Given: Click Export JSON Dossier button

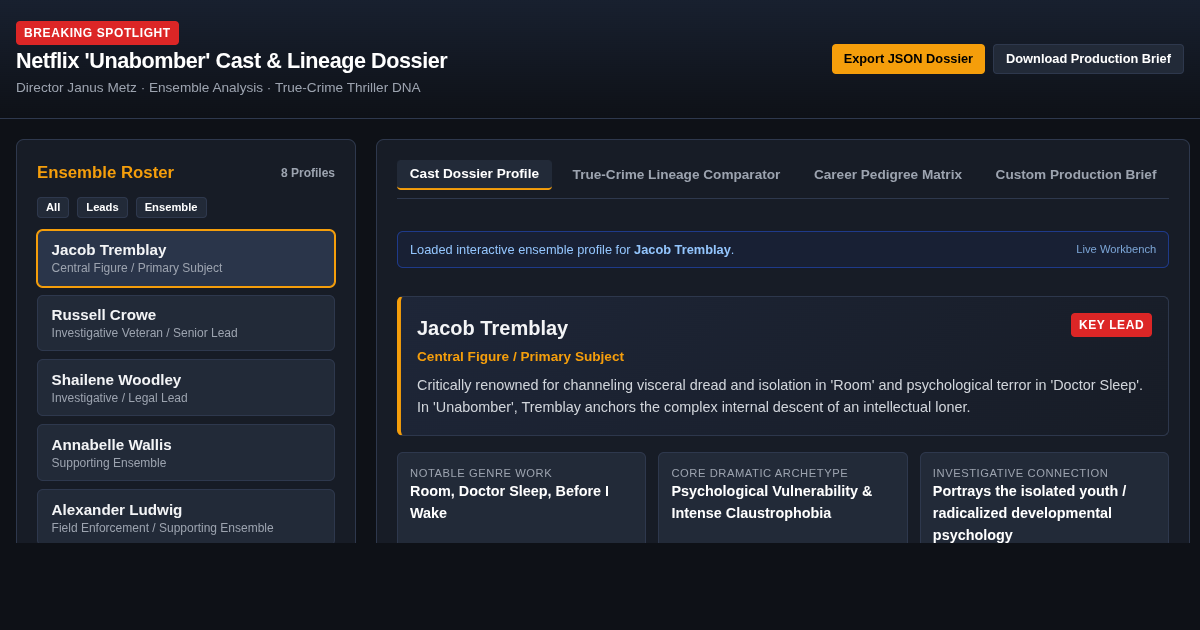Looking at the screenshot, I should click(908, 59).
